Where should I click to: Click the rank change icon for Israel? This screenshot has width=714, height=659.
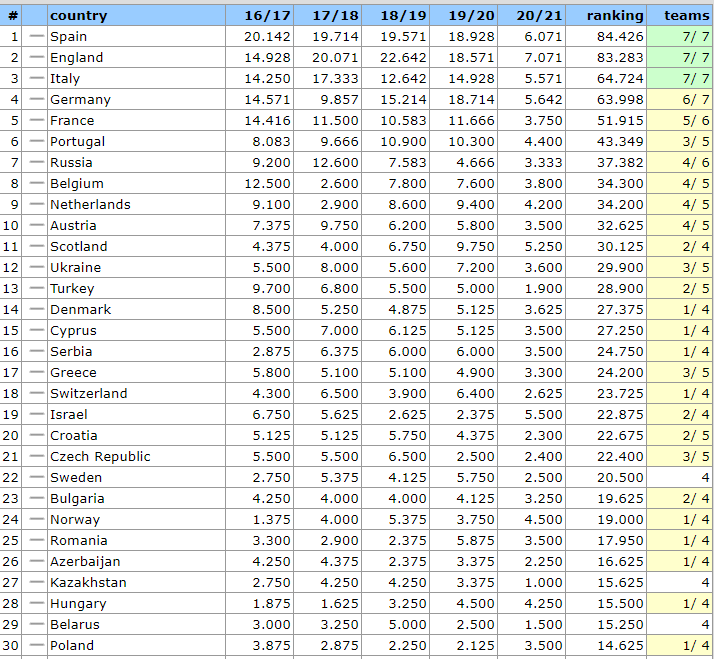tap(37, 414)
